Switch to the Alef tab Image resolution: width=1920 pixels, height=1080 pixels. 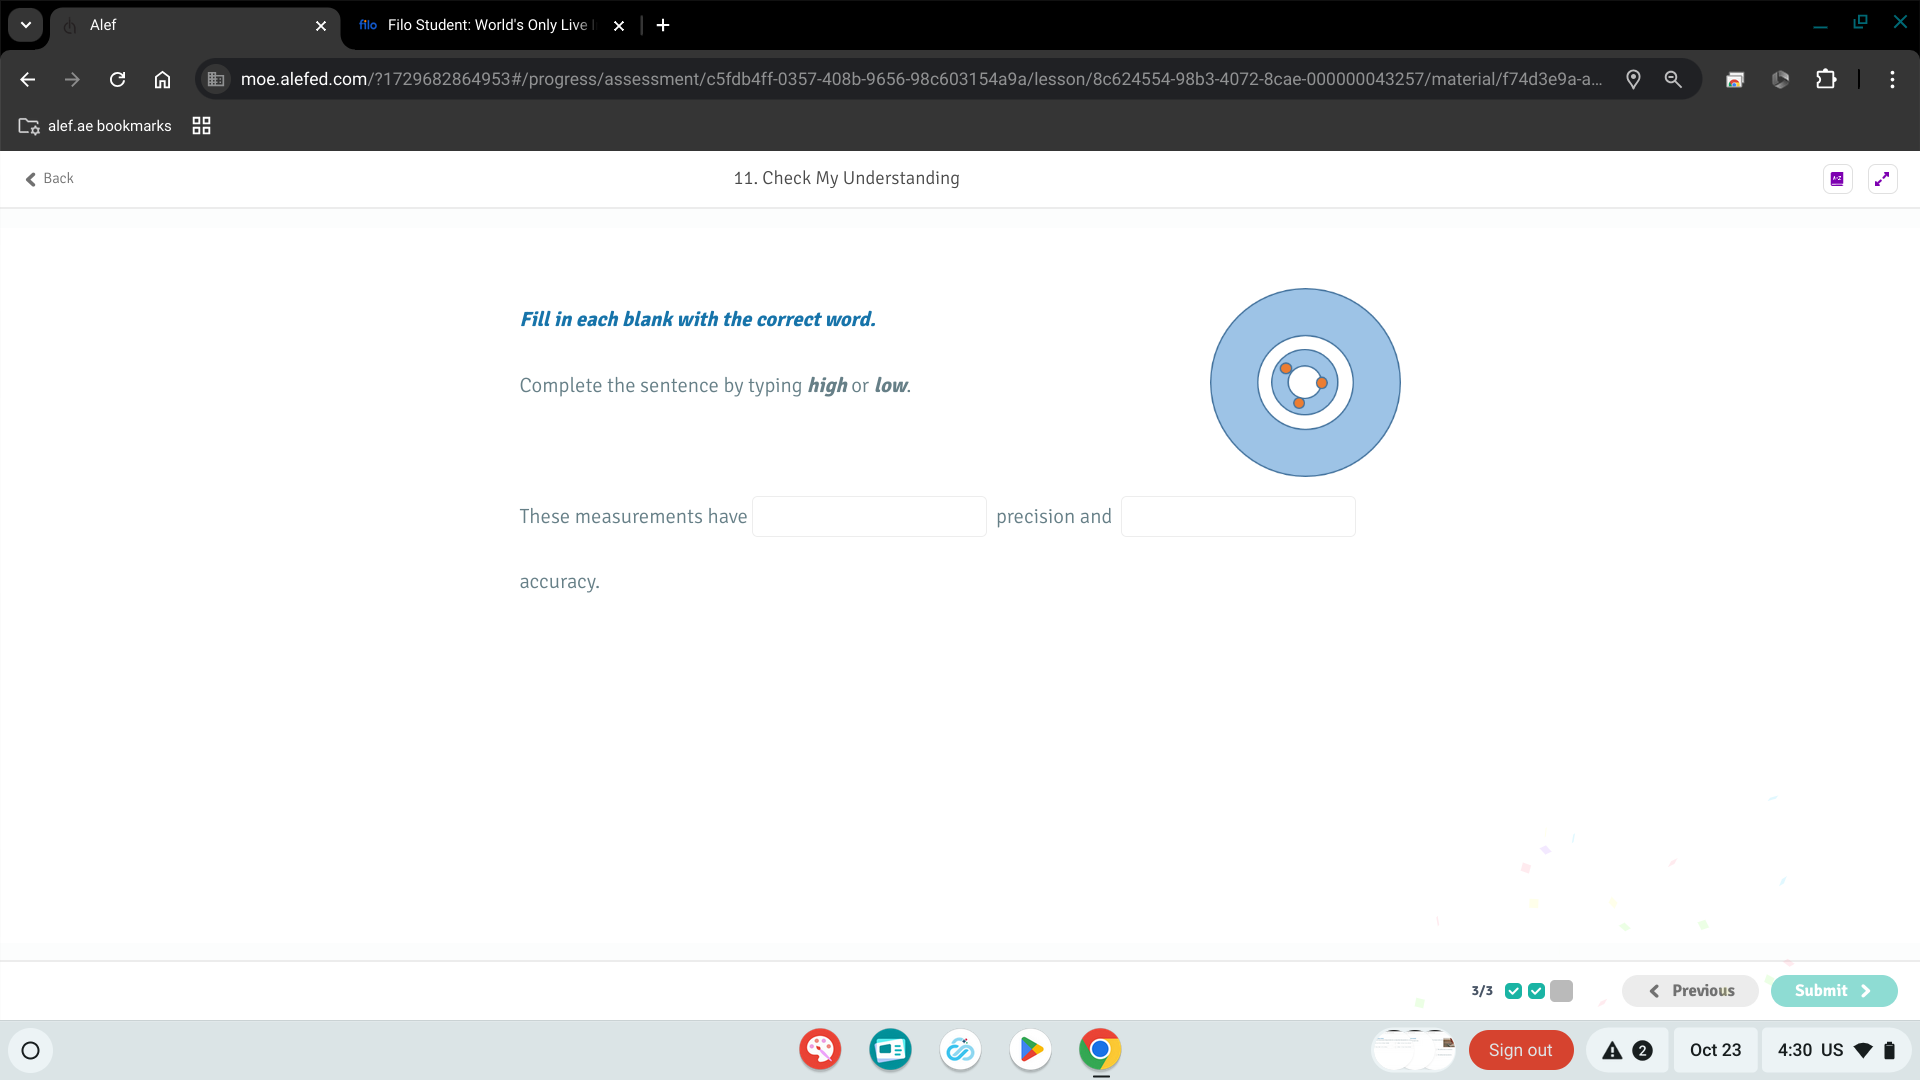(x=190, y=25)
